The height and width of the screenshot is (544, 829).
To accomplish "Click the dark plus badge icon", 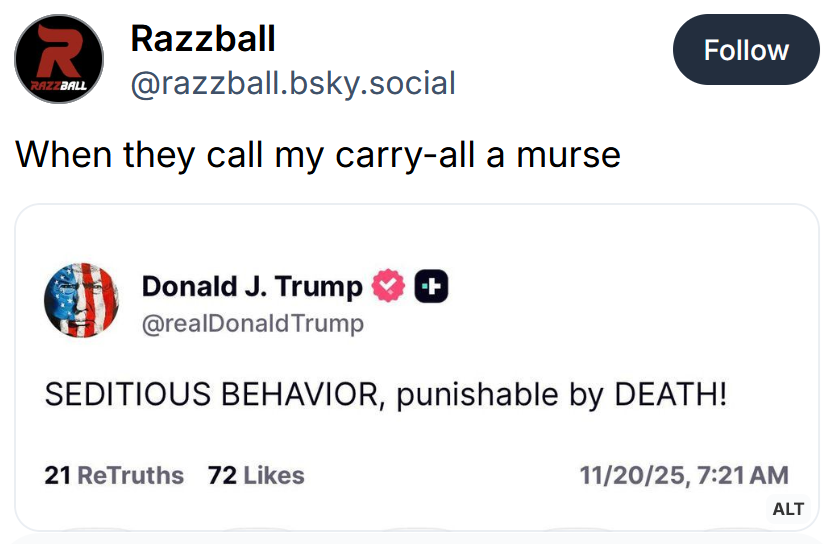I will [430, 286].
